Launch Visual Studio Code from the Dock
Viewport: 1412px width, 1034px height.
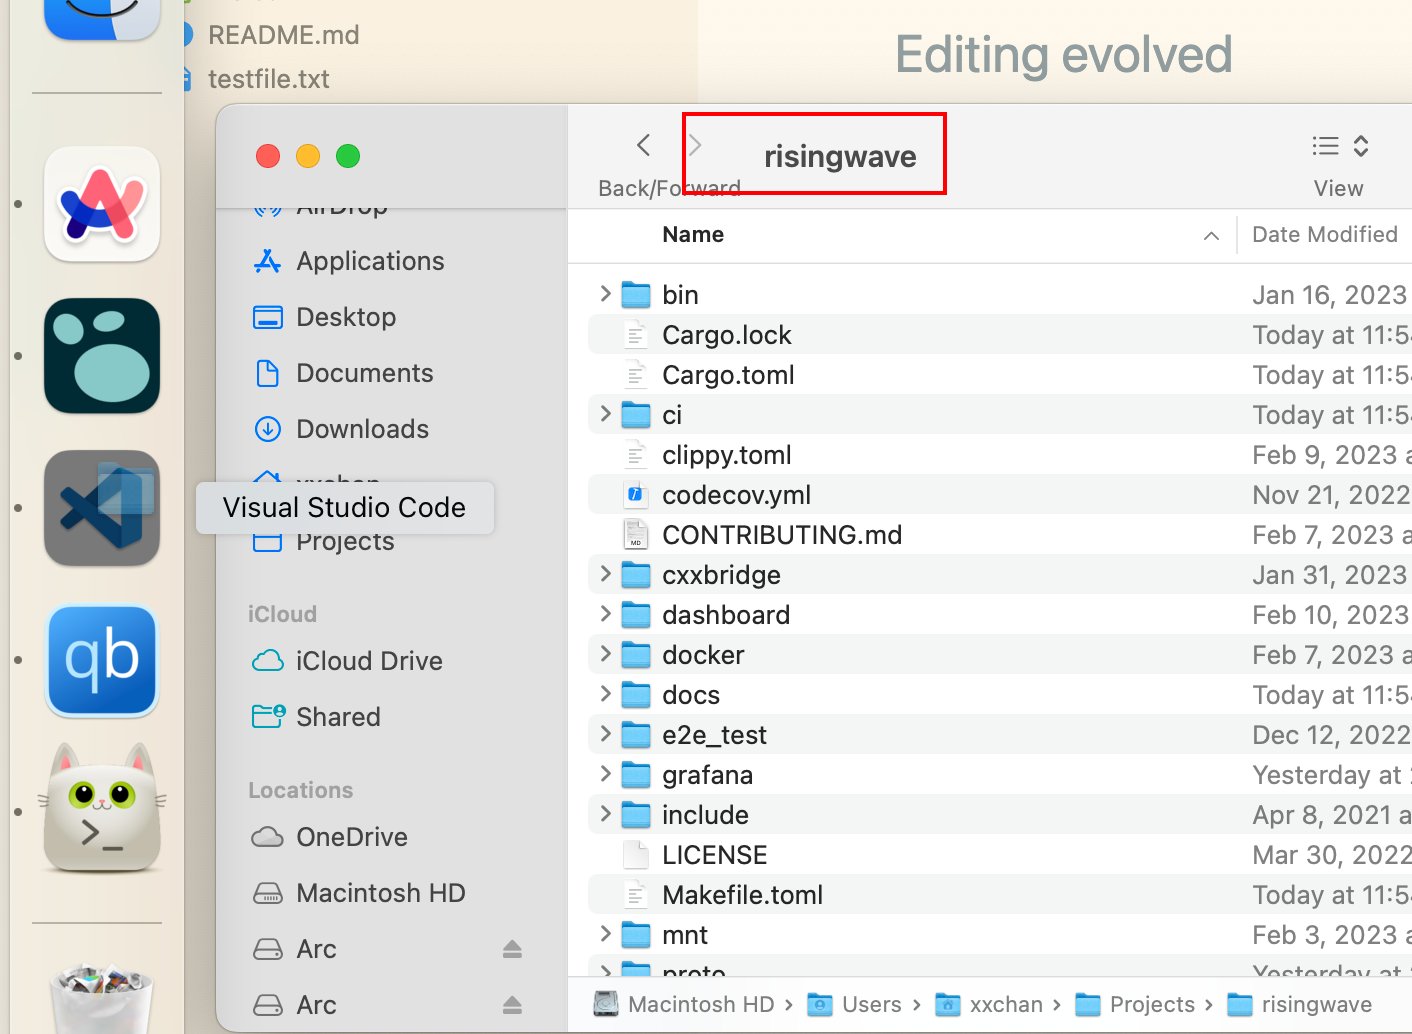click(x=100, y=508)
